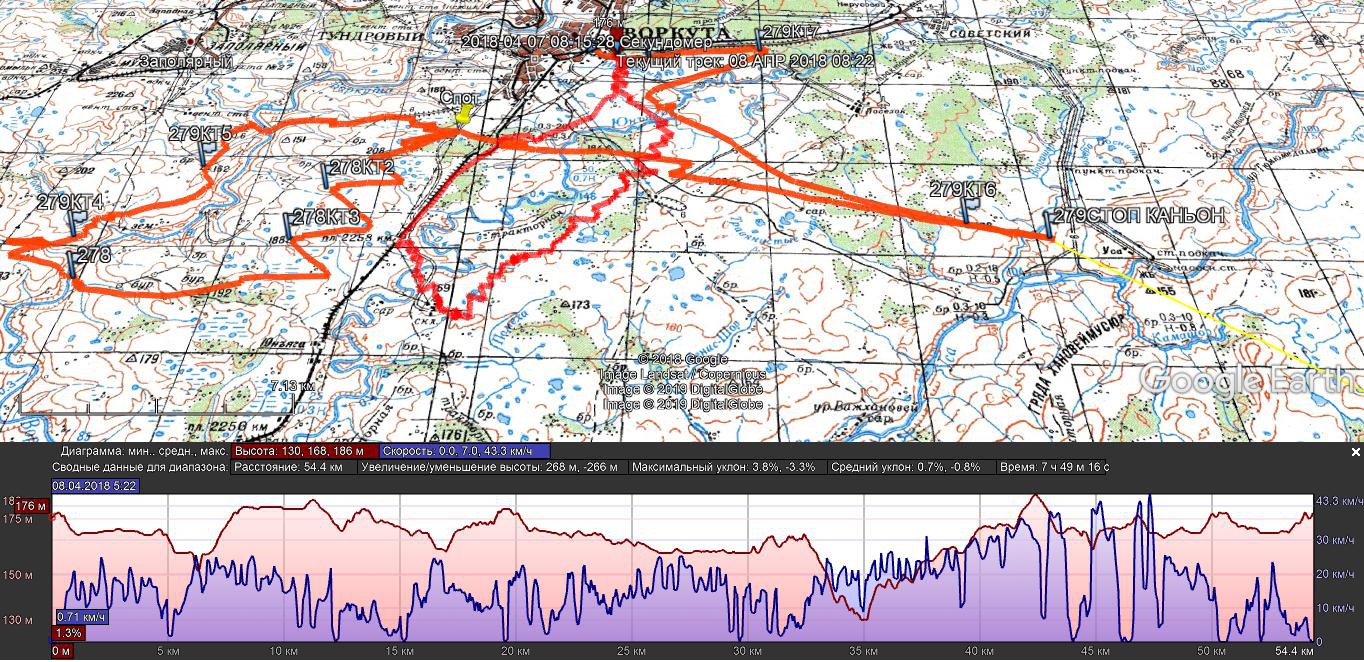Open the 279СТОП КАНЬОН flag placemark

tap(1047, 226)
